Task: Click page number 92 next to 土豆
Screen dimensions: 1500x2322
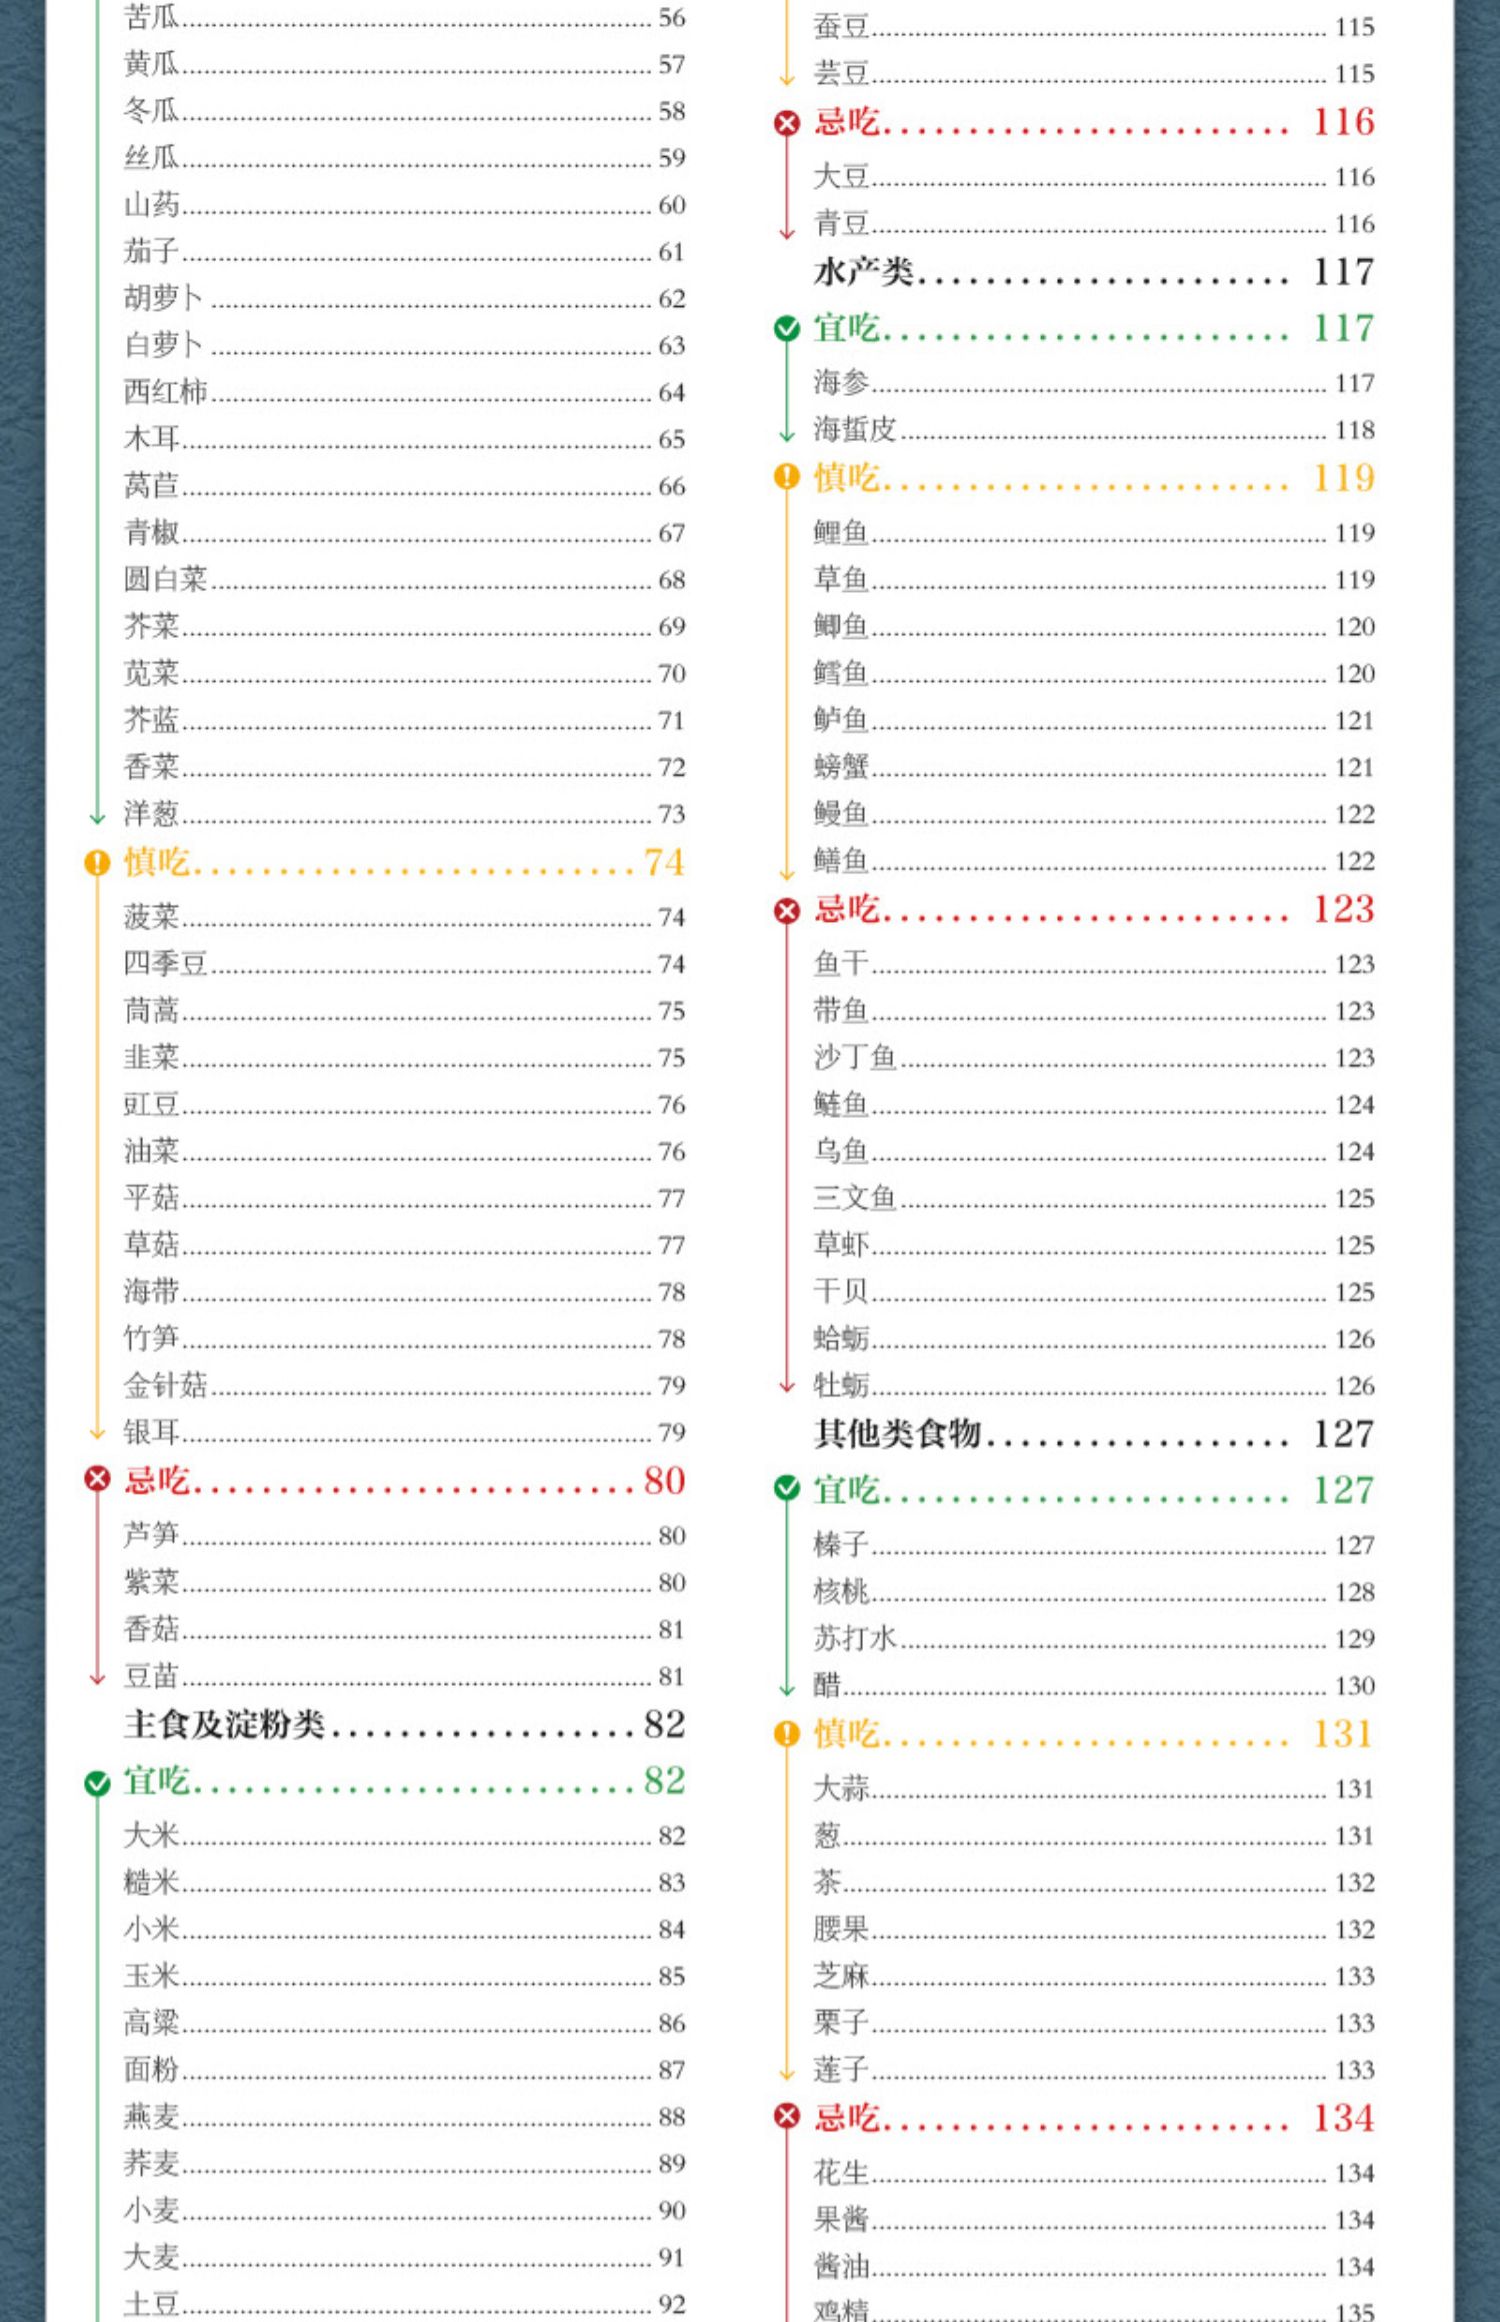Action: point(672,2304)
